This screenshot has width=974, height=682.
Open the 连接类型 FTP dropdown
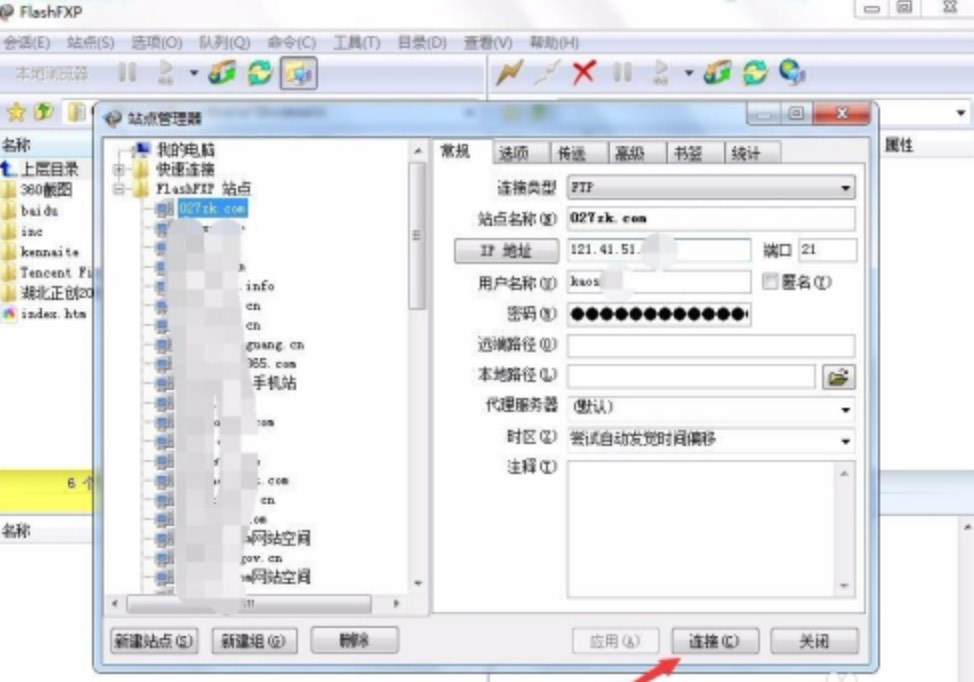(711, 187)
